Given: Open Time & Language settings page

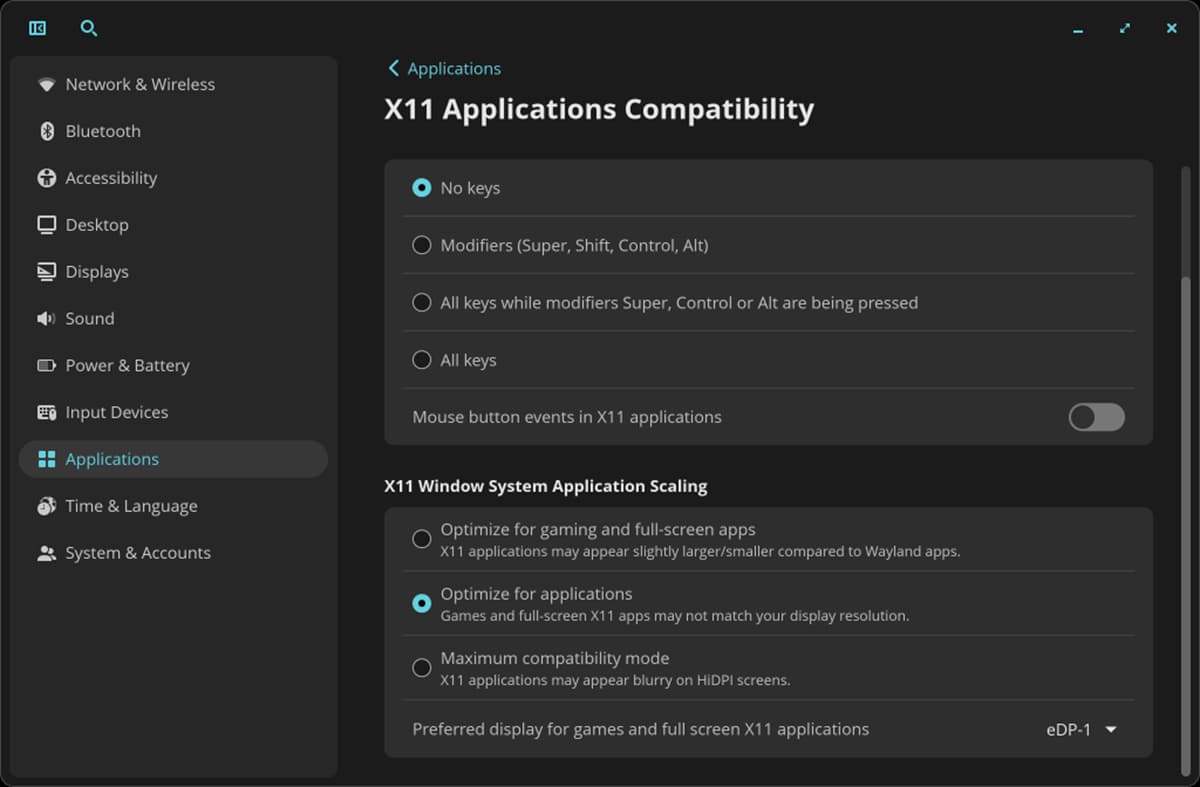Looking at the screenshot, I should coord(131,506).
